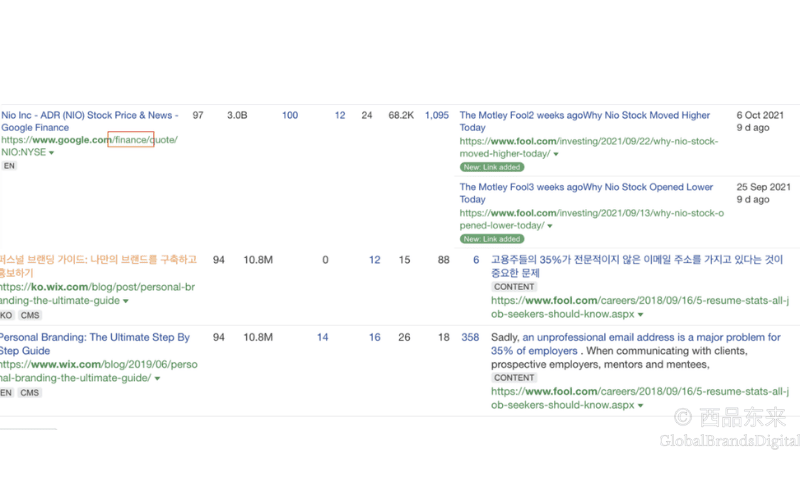
Task: Click CMS tag in ko.wix.com row
Action: (x=30, y=315)
